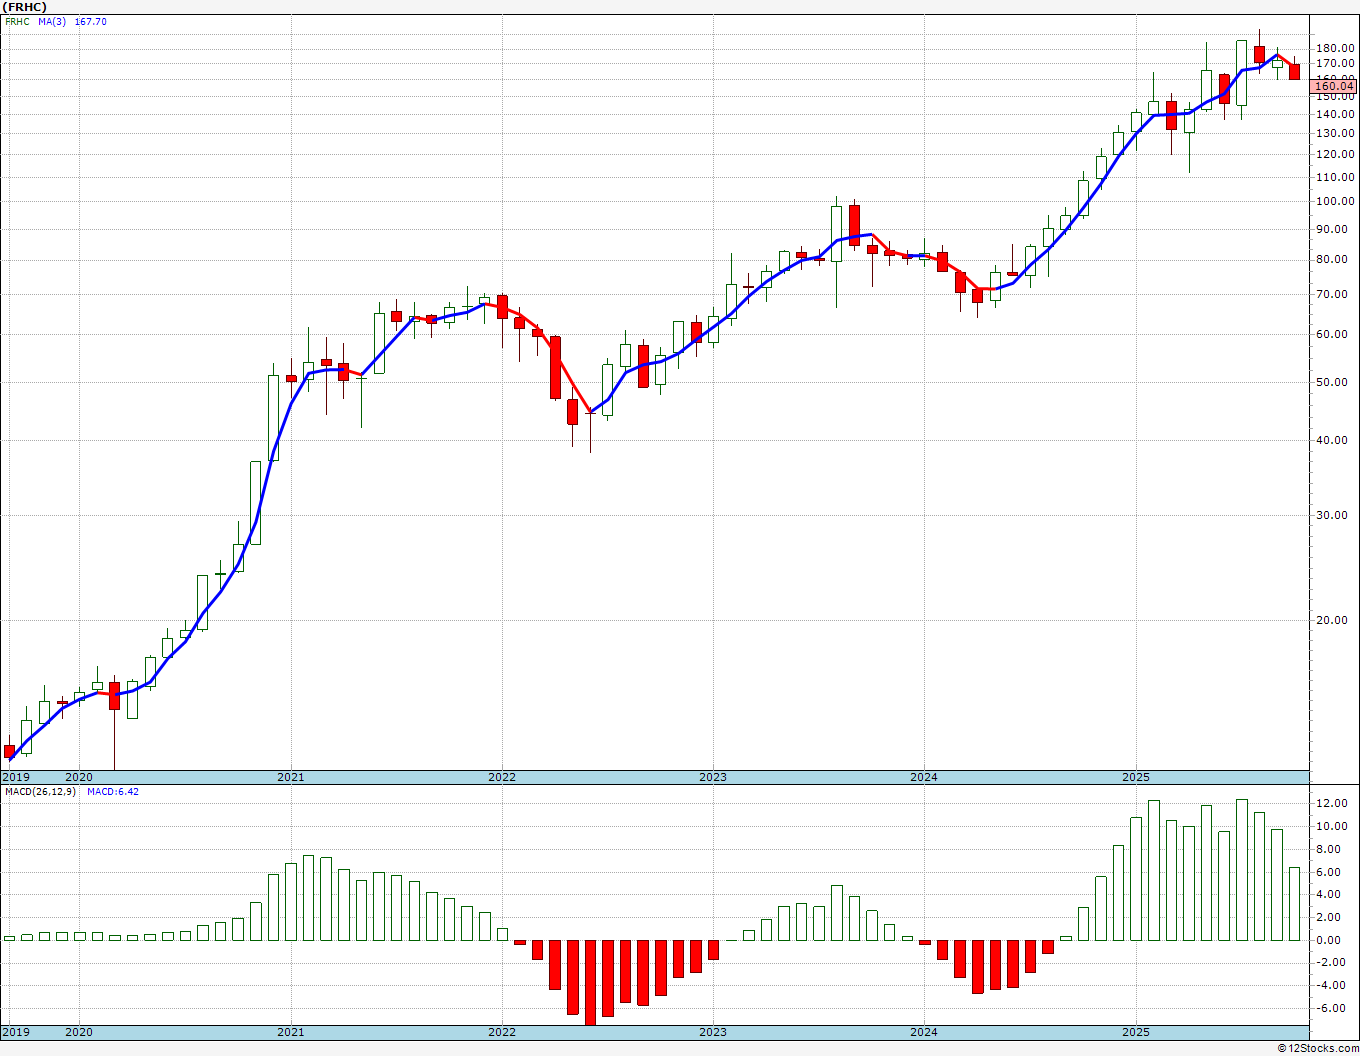Viewport: 1360px width, 1056px height.
Task: Click the 180.00 price axis label
Action: click(x=1336, y=48)
